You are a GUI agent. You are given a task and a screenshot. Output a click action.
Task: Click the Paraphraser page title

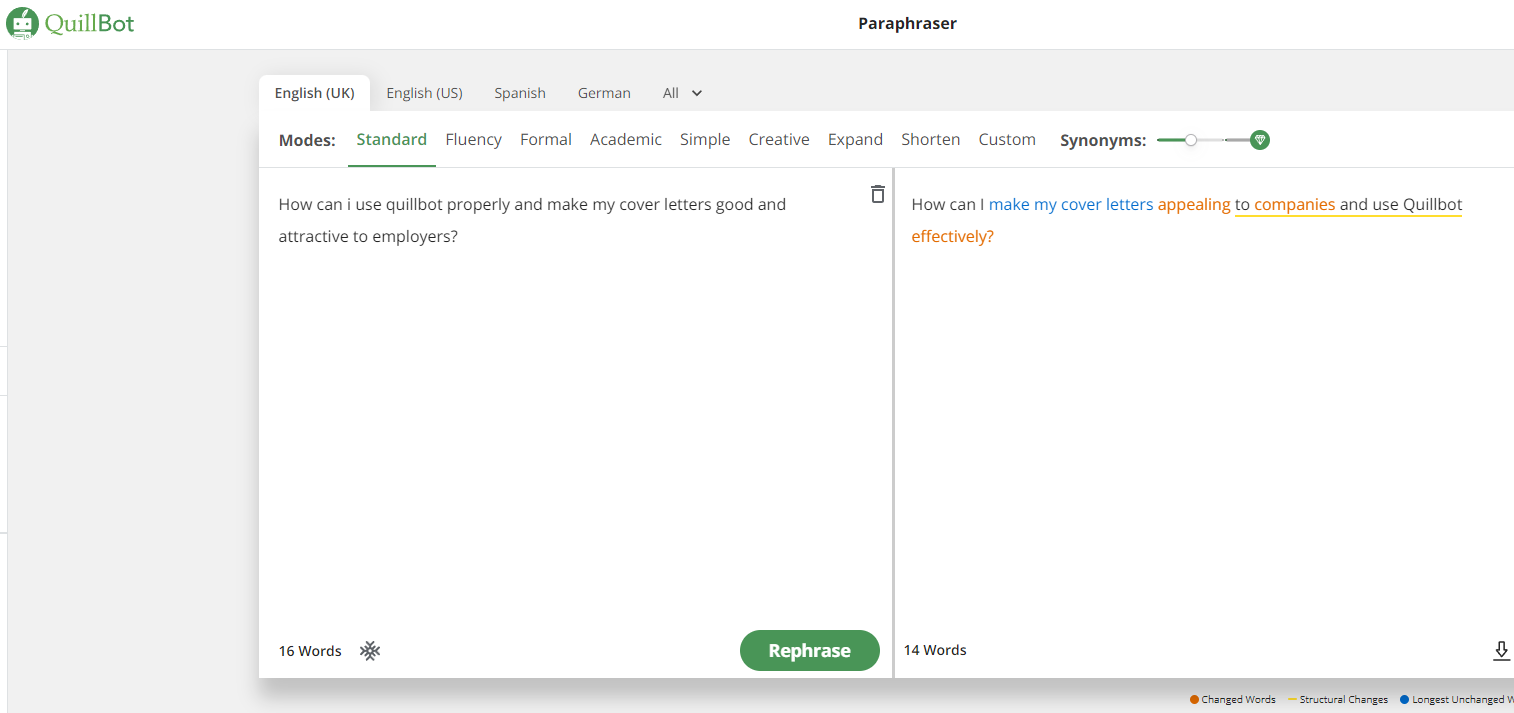[907, 24]
